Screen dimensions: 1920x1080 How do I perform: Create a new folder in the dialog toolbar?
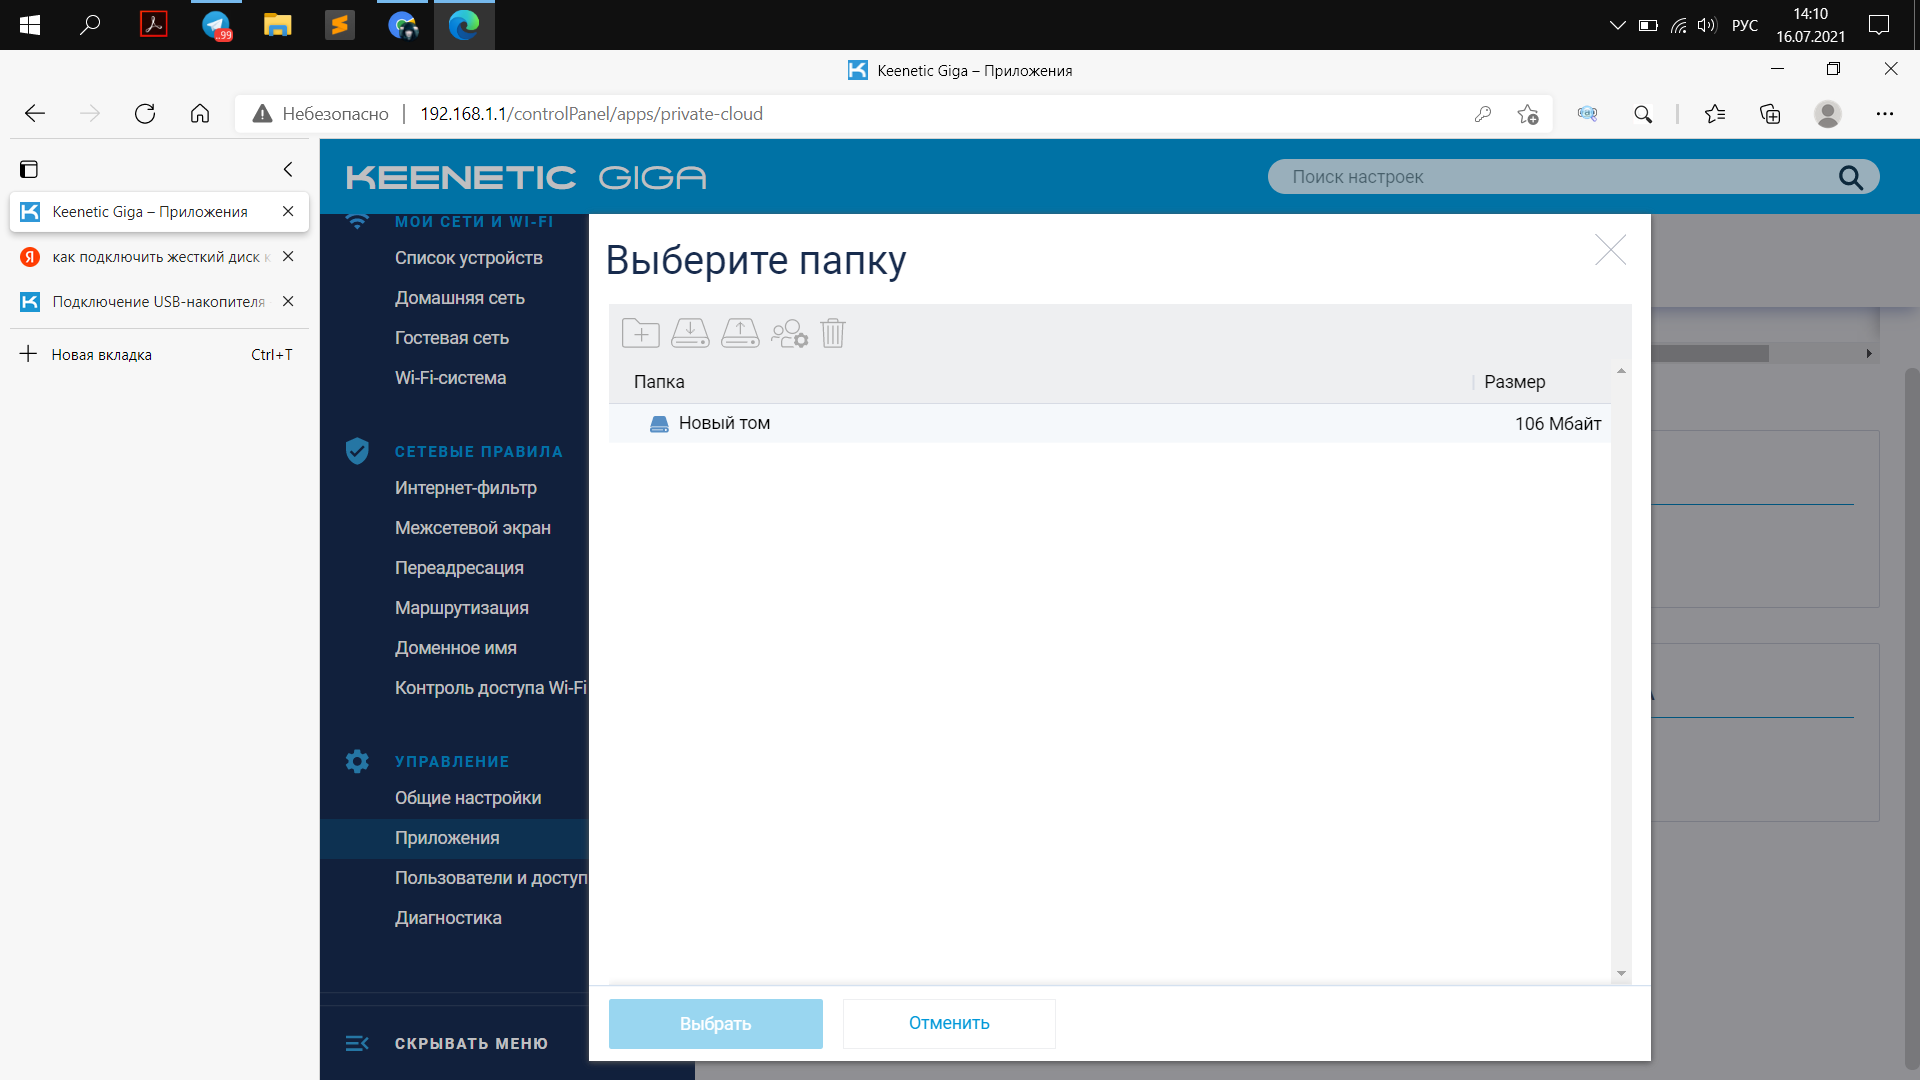[640, 333]
